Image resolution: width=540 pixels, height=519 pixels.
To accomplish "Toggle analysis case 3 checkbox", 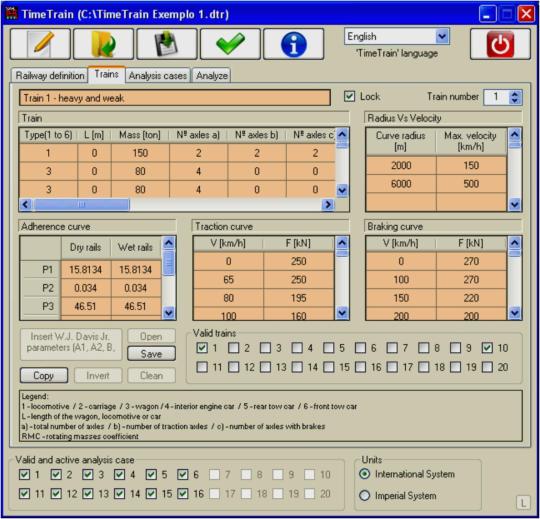I will 88,475.
